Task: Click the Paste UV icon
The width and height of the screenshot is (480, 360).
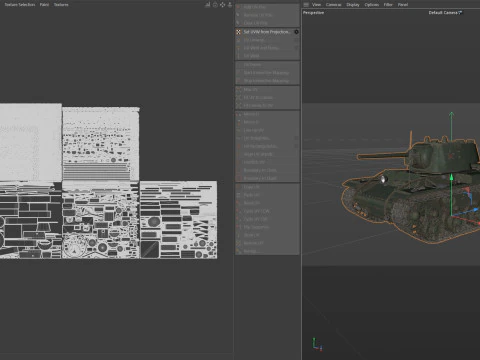Action: pyautogui.click(x=239, y=195)
